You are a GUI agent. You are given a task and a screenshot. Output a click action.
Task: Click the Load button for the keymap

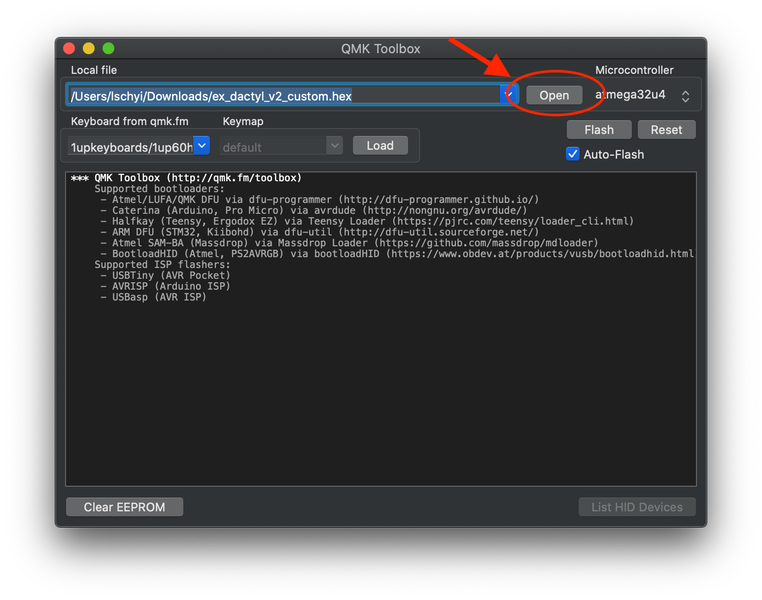coord(380,146)
